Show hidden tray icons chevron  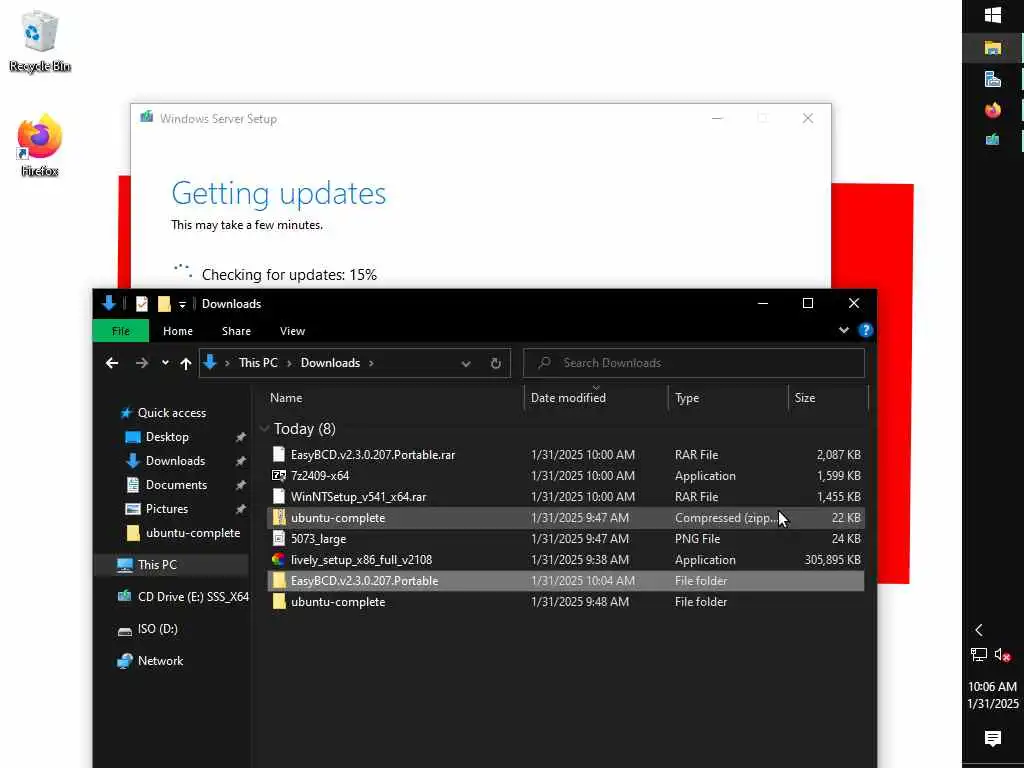click(978, 630)
